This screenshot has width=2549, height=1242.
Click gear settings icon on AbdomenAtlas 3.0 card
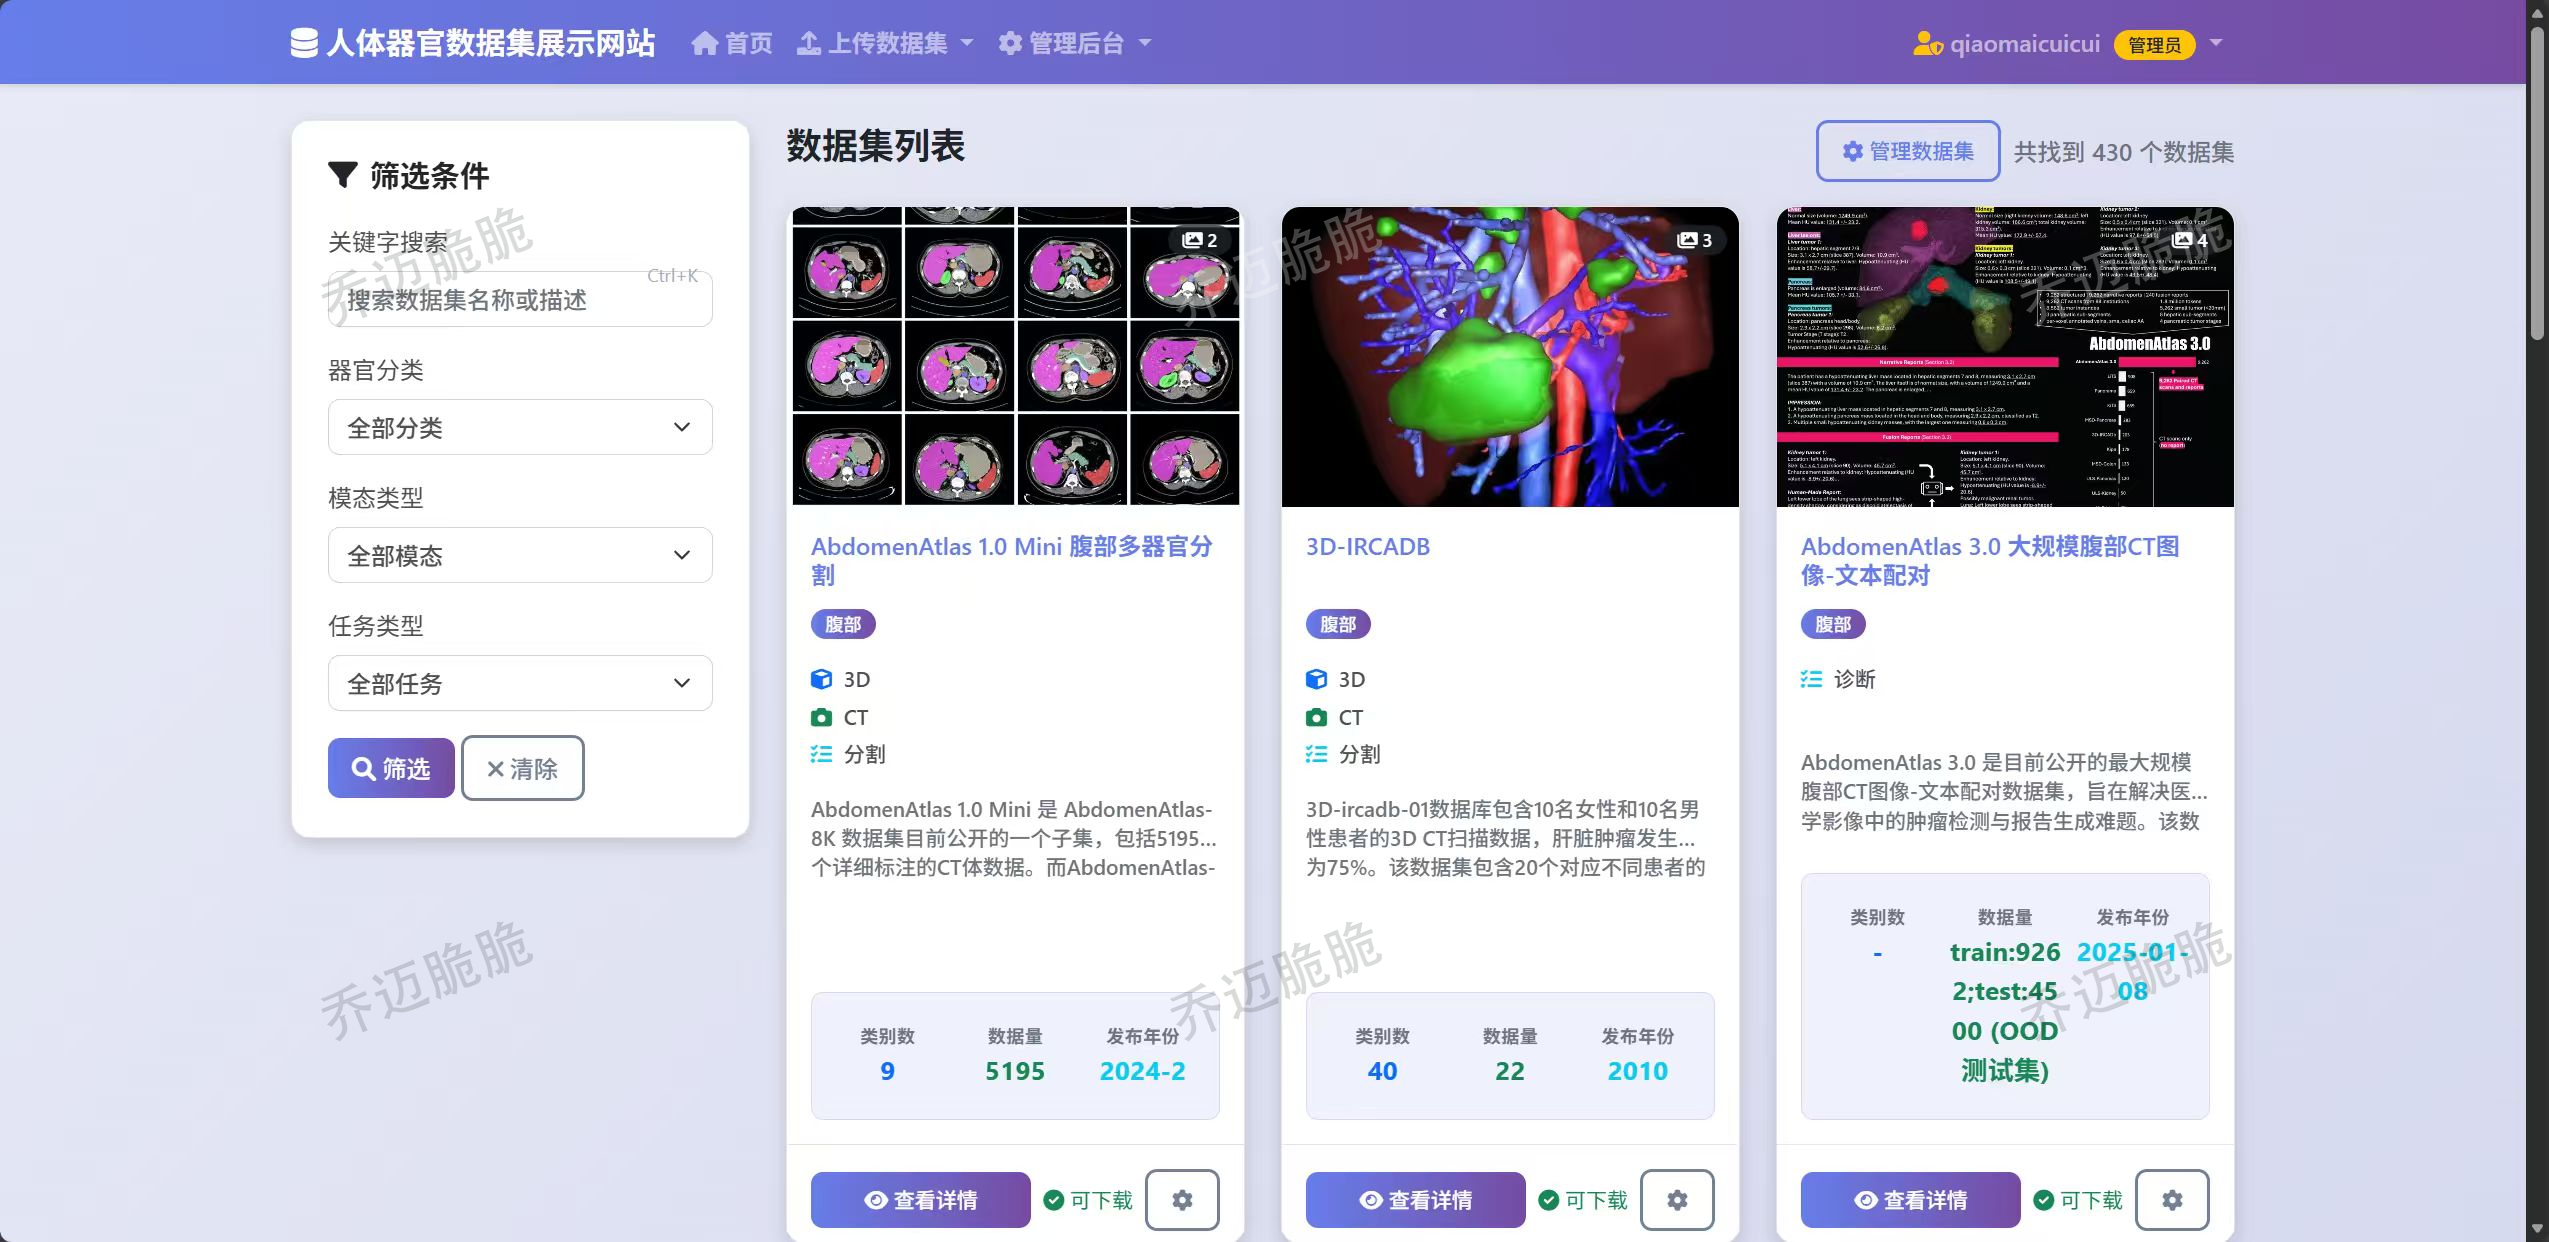[2172, 1199]
